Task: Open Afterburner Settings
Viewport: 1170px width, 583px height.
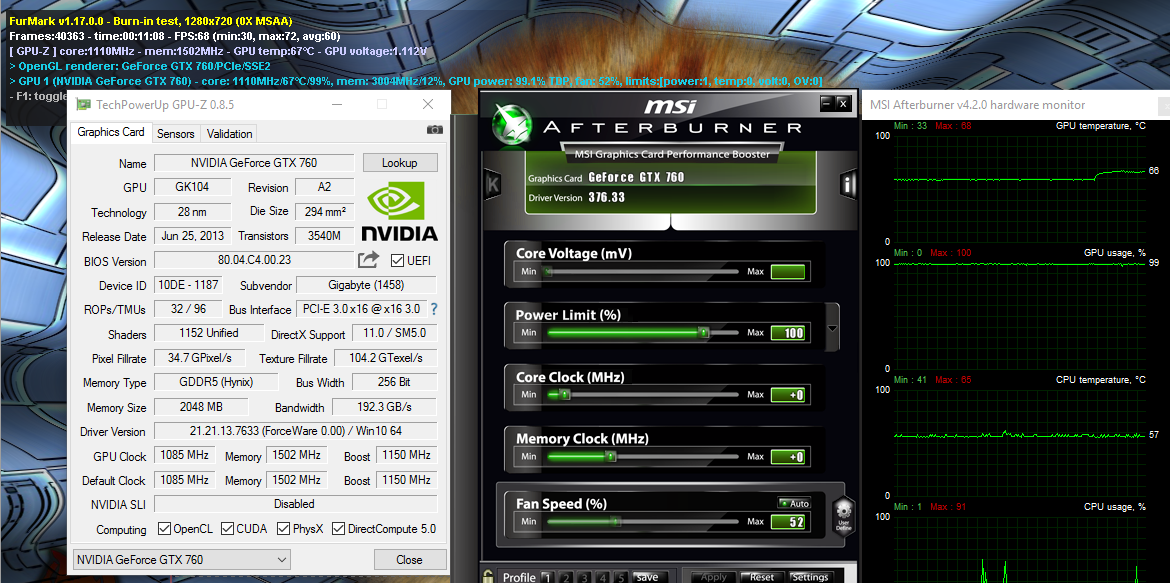Action: coord(810,577)
